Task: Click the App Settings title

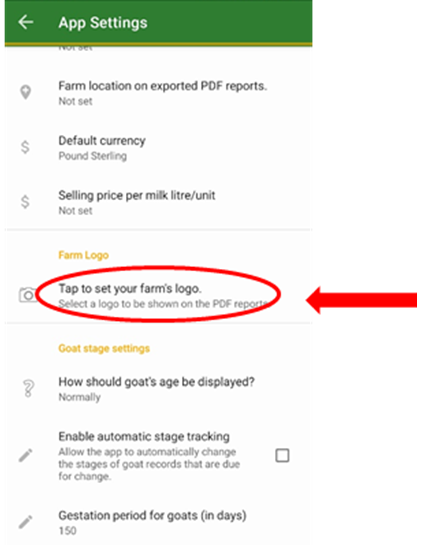Action: pos(103,23)
